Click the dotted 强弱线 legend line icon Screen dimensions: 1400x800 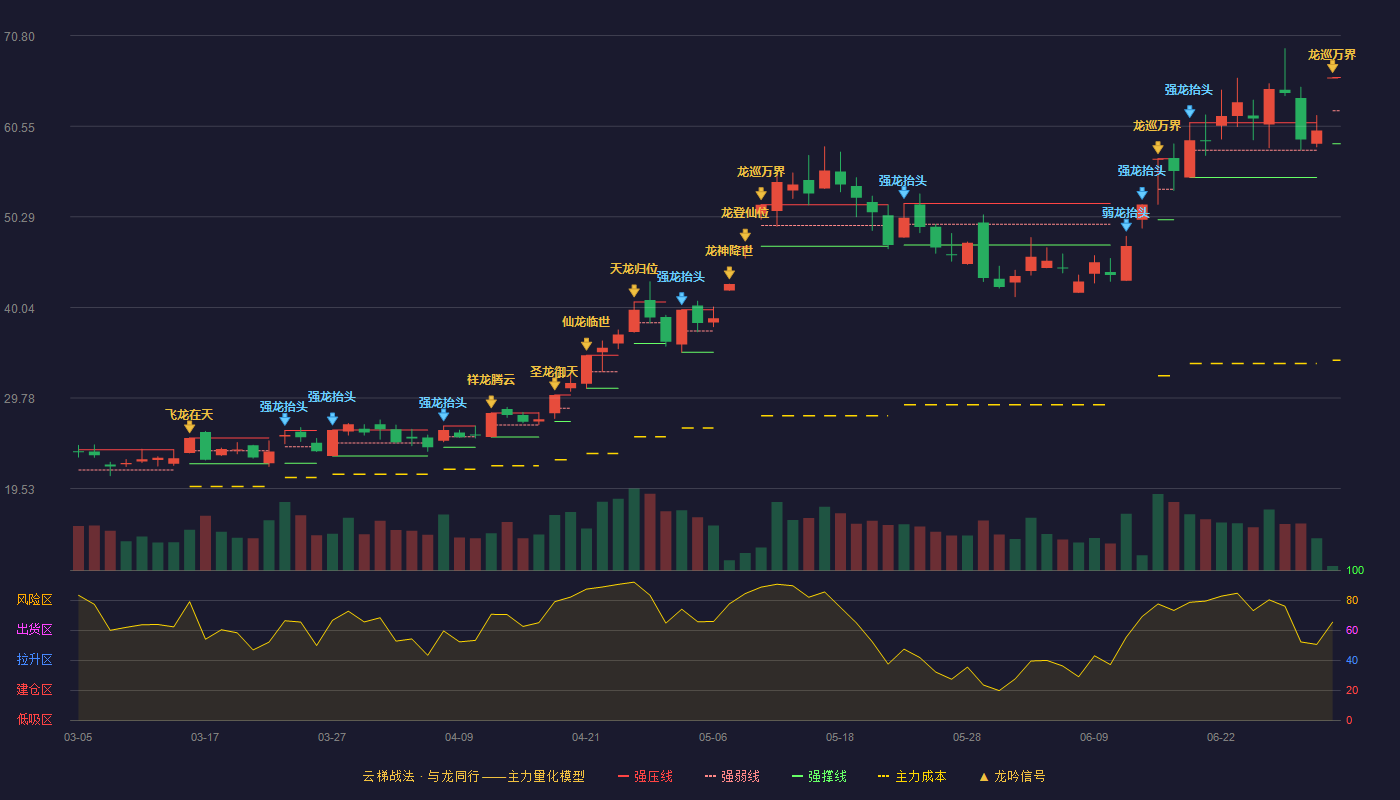point(711,776)
